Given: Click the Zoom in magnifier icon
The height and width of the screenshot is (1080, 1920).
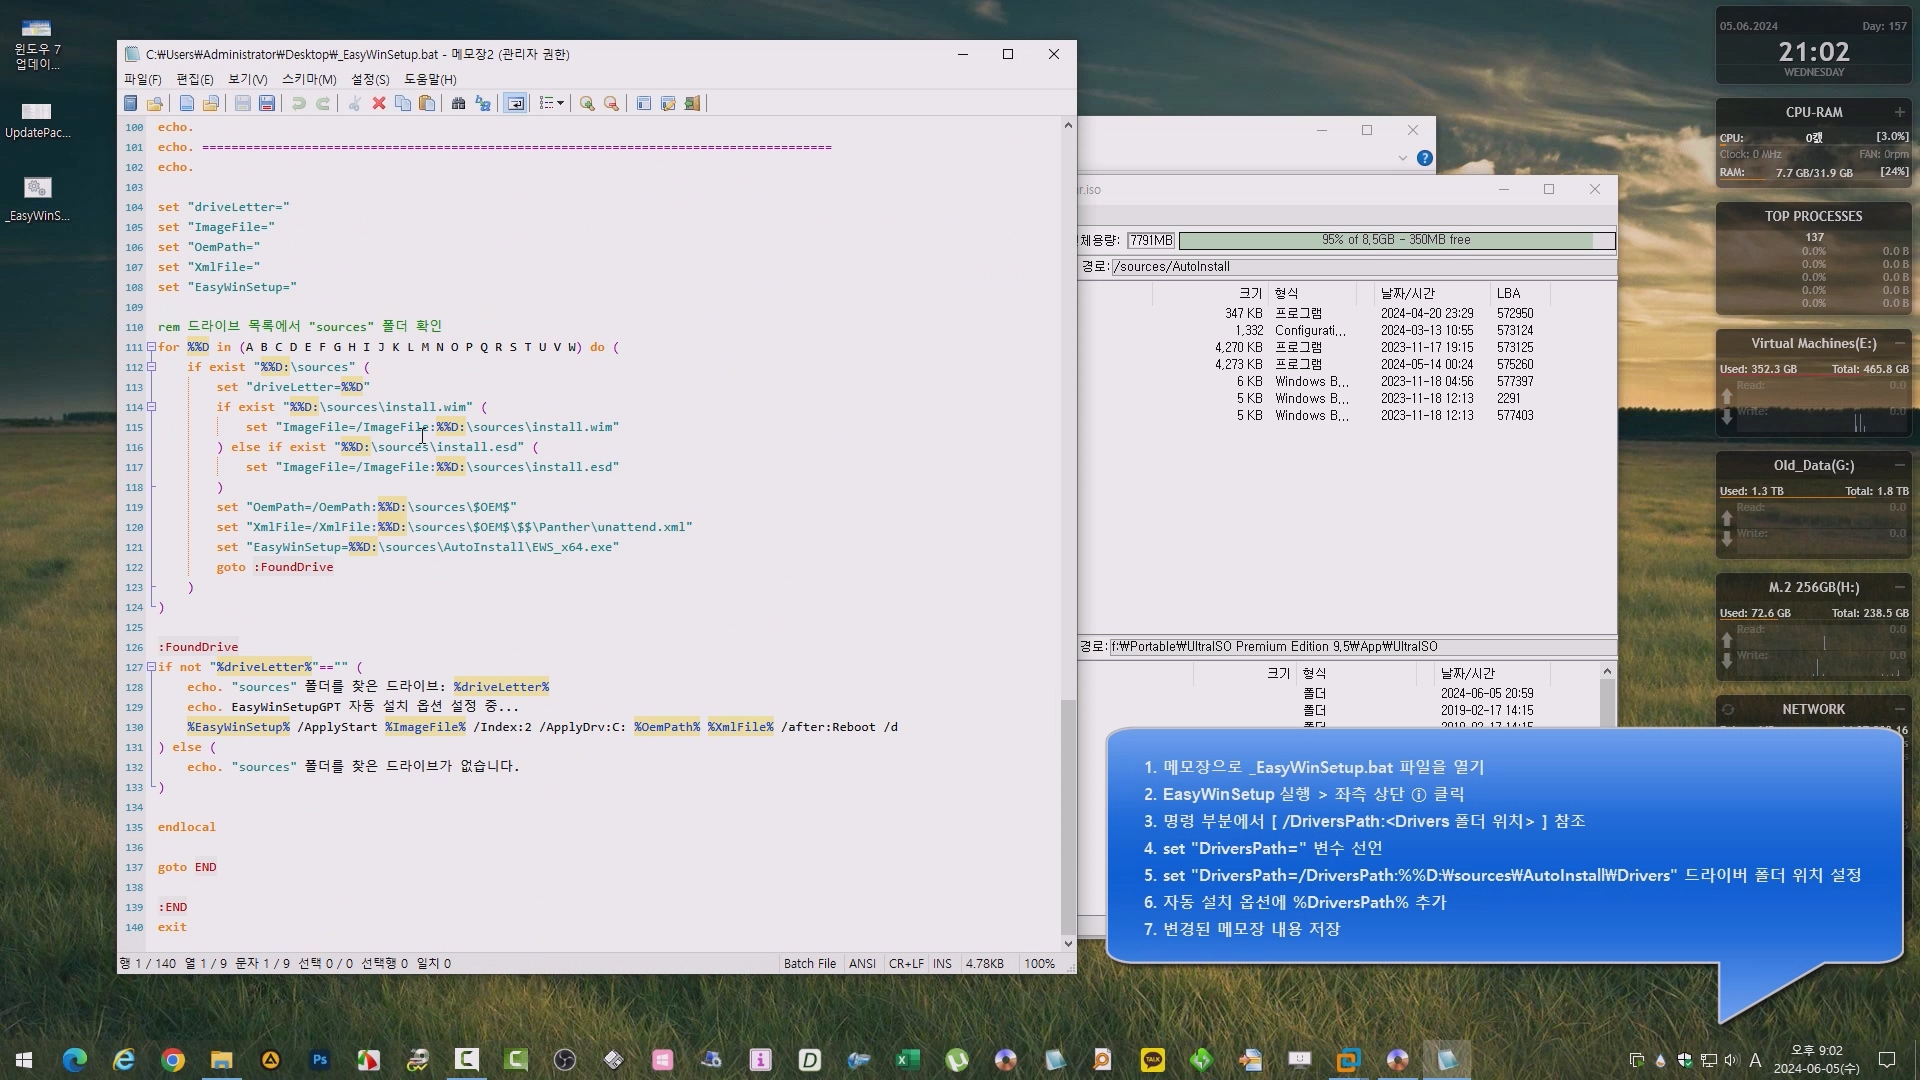Looking at the screenshot, I should (x=587, y=103).
